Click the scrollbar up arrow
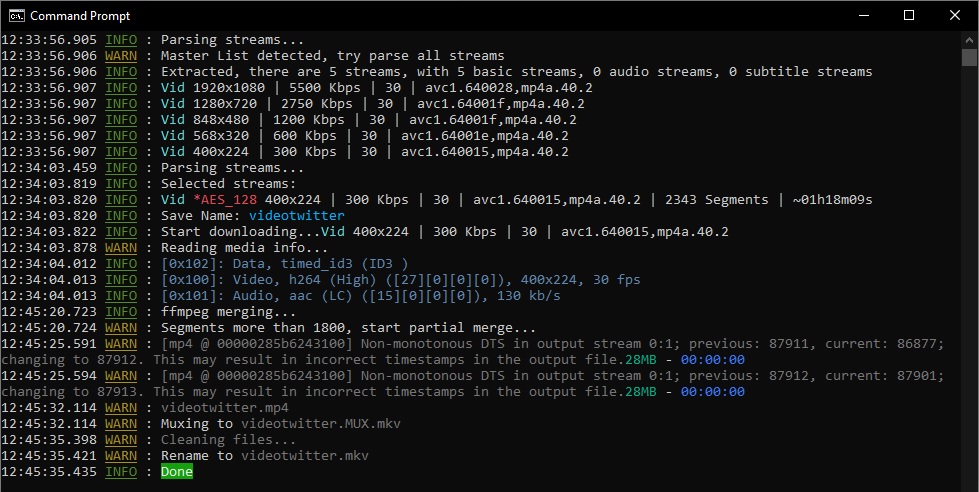979x492 pixels. [969, 39]
